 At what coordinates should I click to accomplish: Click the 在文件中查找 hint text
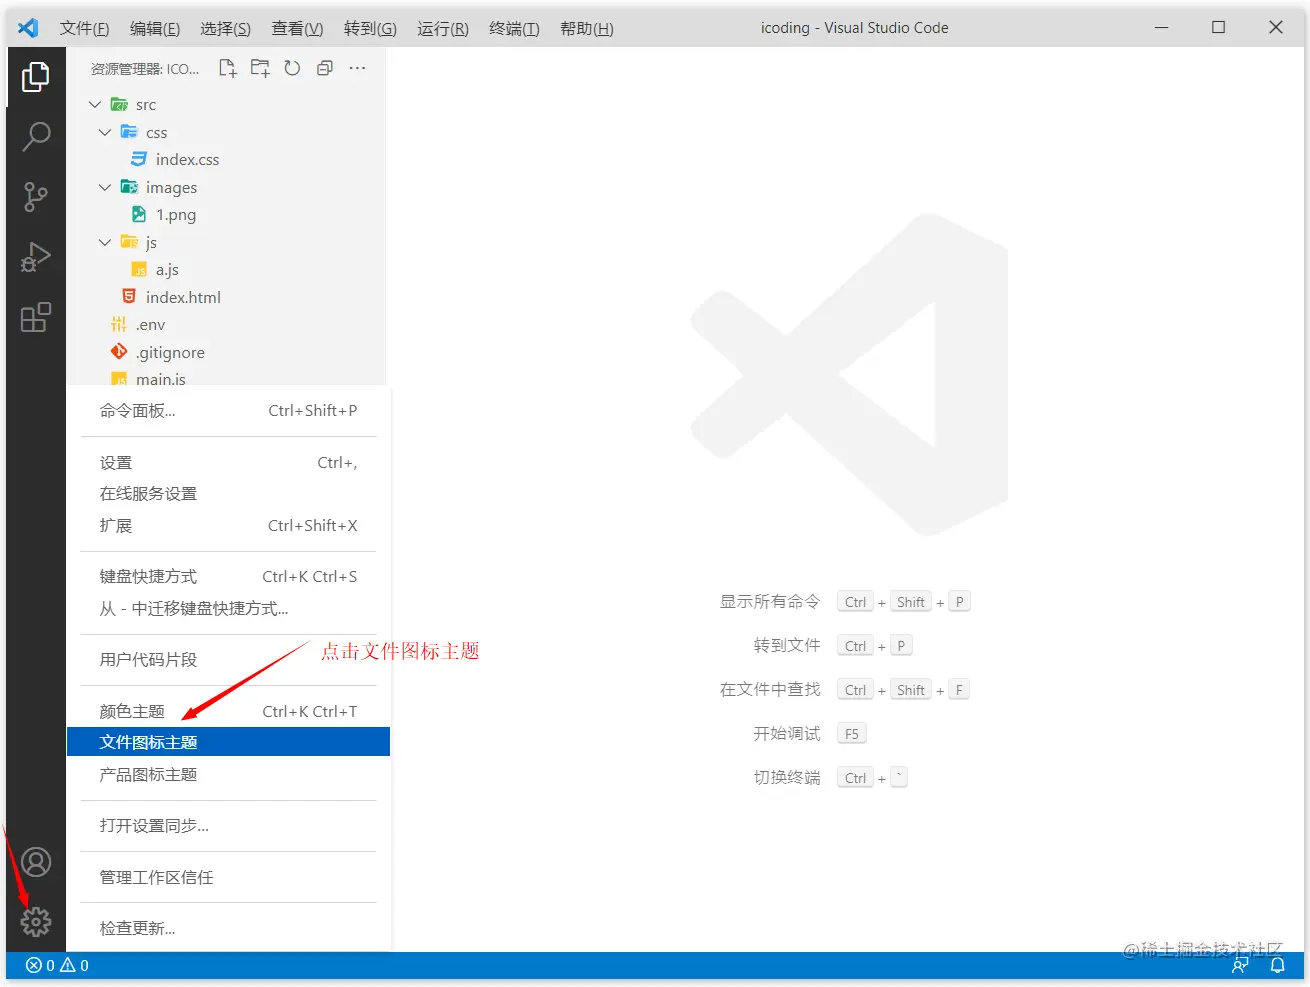pyautogui.click(x=770, y=689)
